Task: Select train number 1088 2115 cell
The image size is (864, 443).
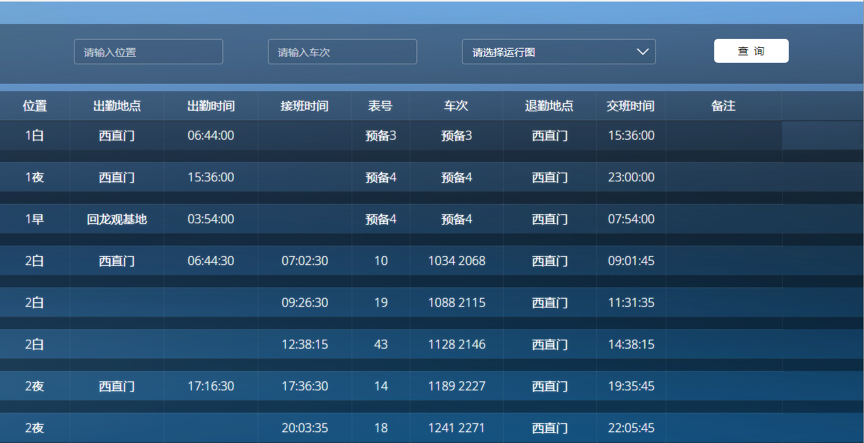Action: [456, 303]
